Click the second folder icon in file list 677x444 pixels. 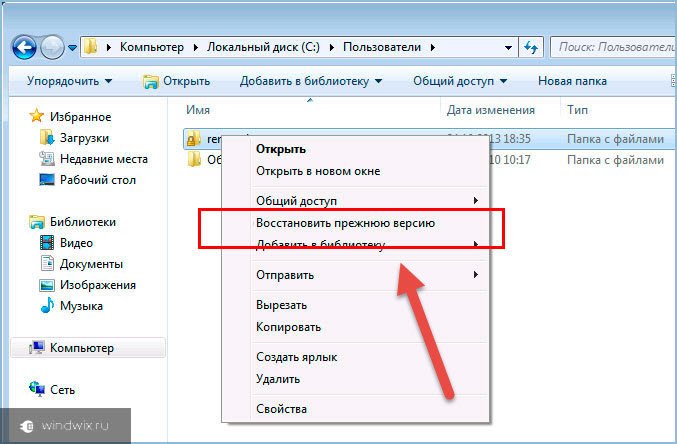(194, 159)
